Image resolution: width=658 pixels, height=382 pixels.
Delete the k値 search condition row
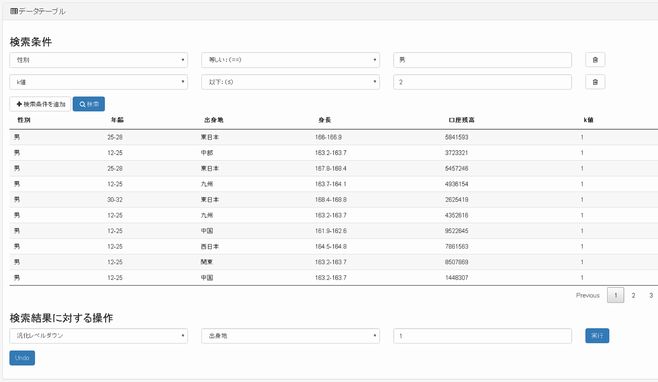(595, 82)
